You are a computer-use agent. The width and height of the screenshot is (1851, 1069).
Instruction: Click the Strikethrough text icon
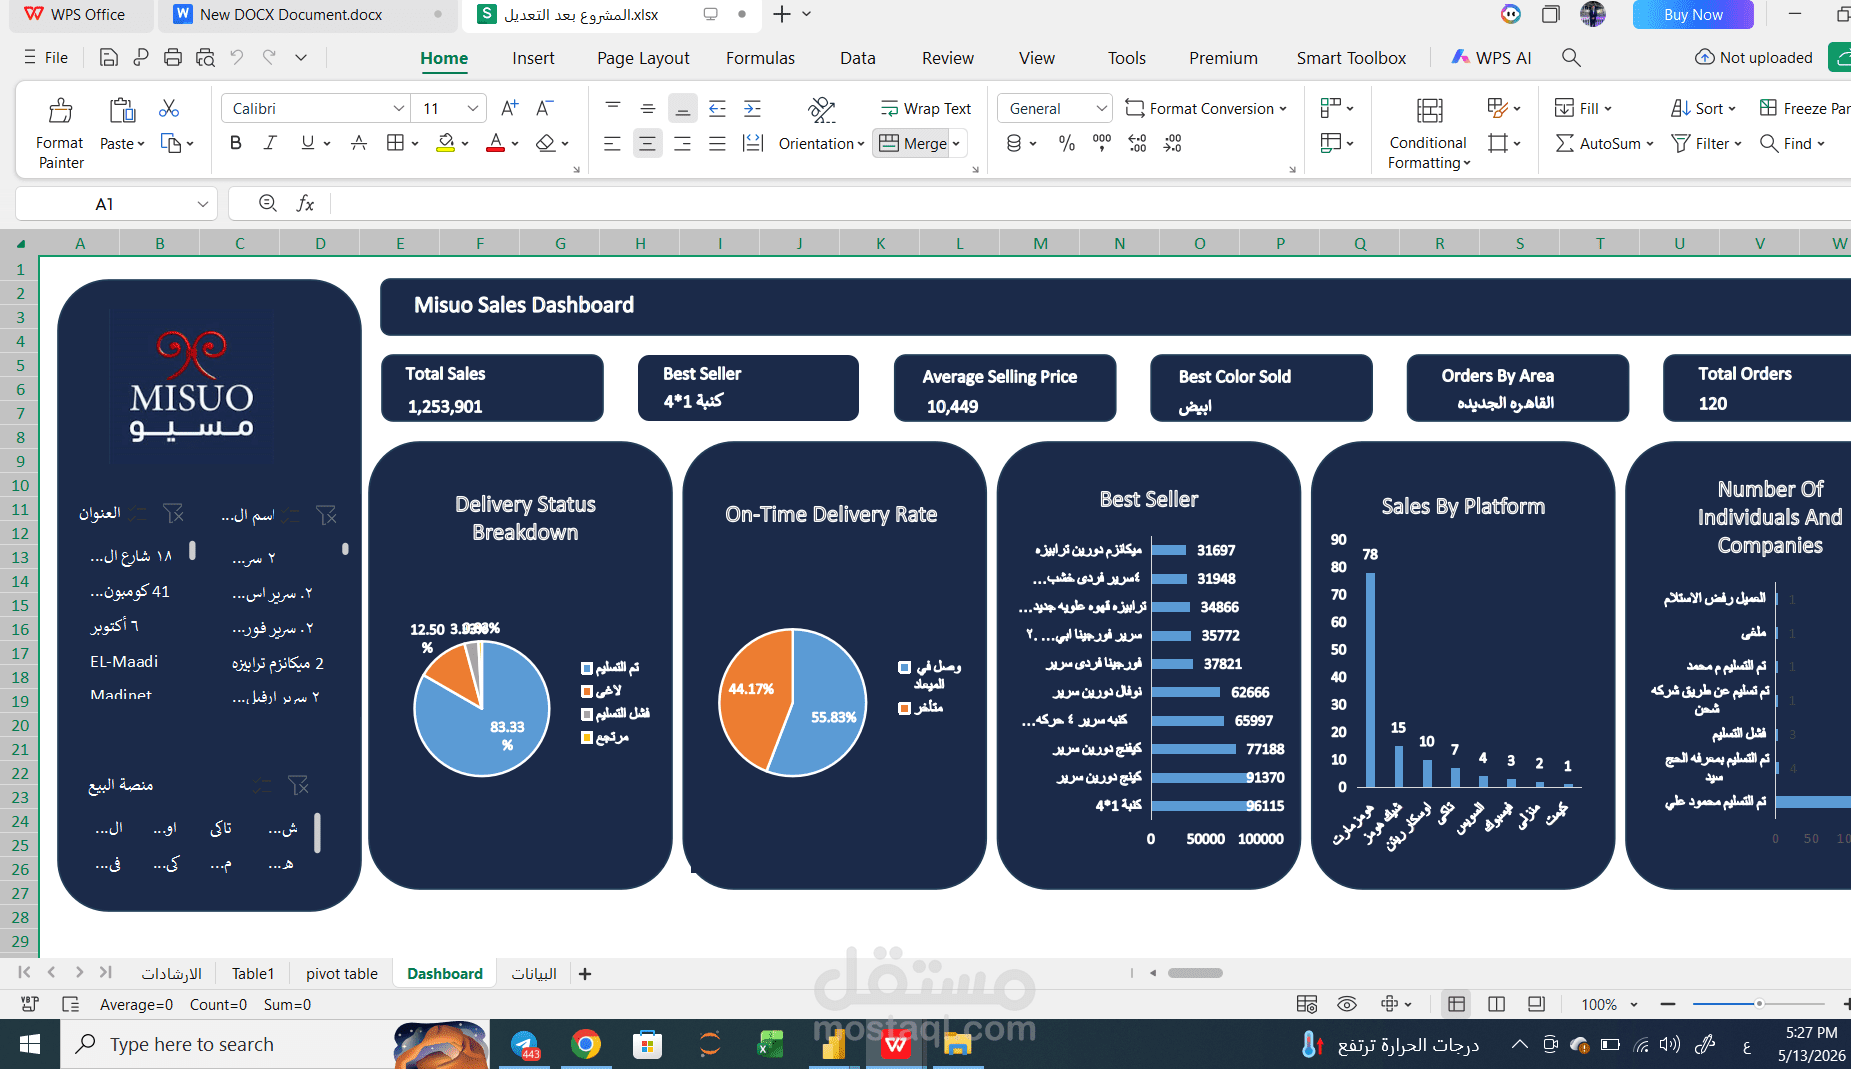(358, 143)
